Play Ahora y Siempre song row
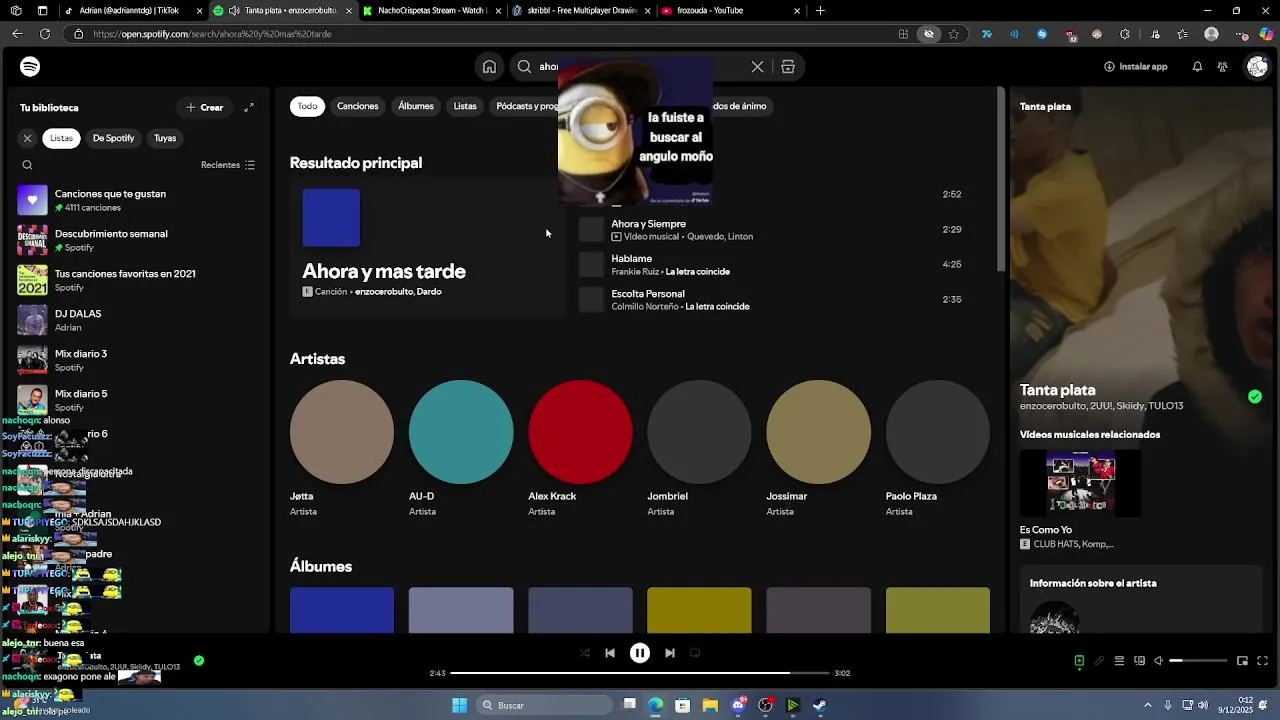The image size is (1280, 720). point(771,230)
